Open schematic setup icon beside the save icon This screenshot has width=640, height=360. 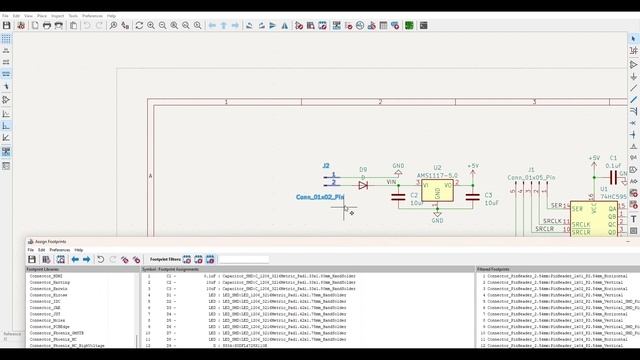pos(21,25)
